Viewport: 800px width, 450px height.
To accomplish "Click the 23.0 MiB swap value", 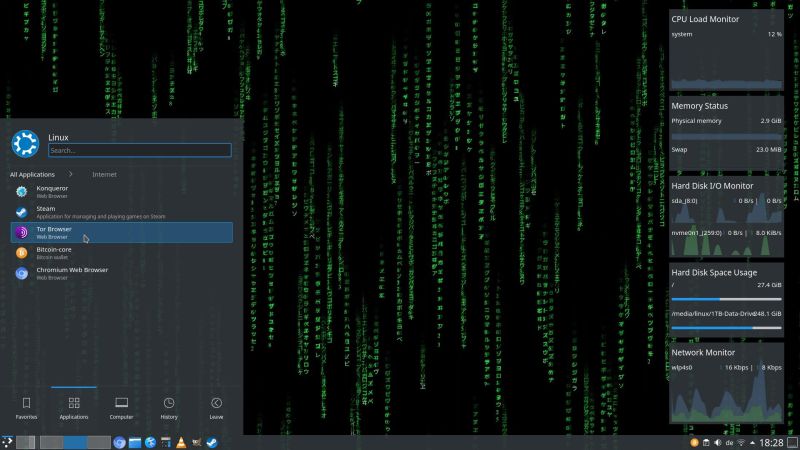I will tap(769, 149).
